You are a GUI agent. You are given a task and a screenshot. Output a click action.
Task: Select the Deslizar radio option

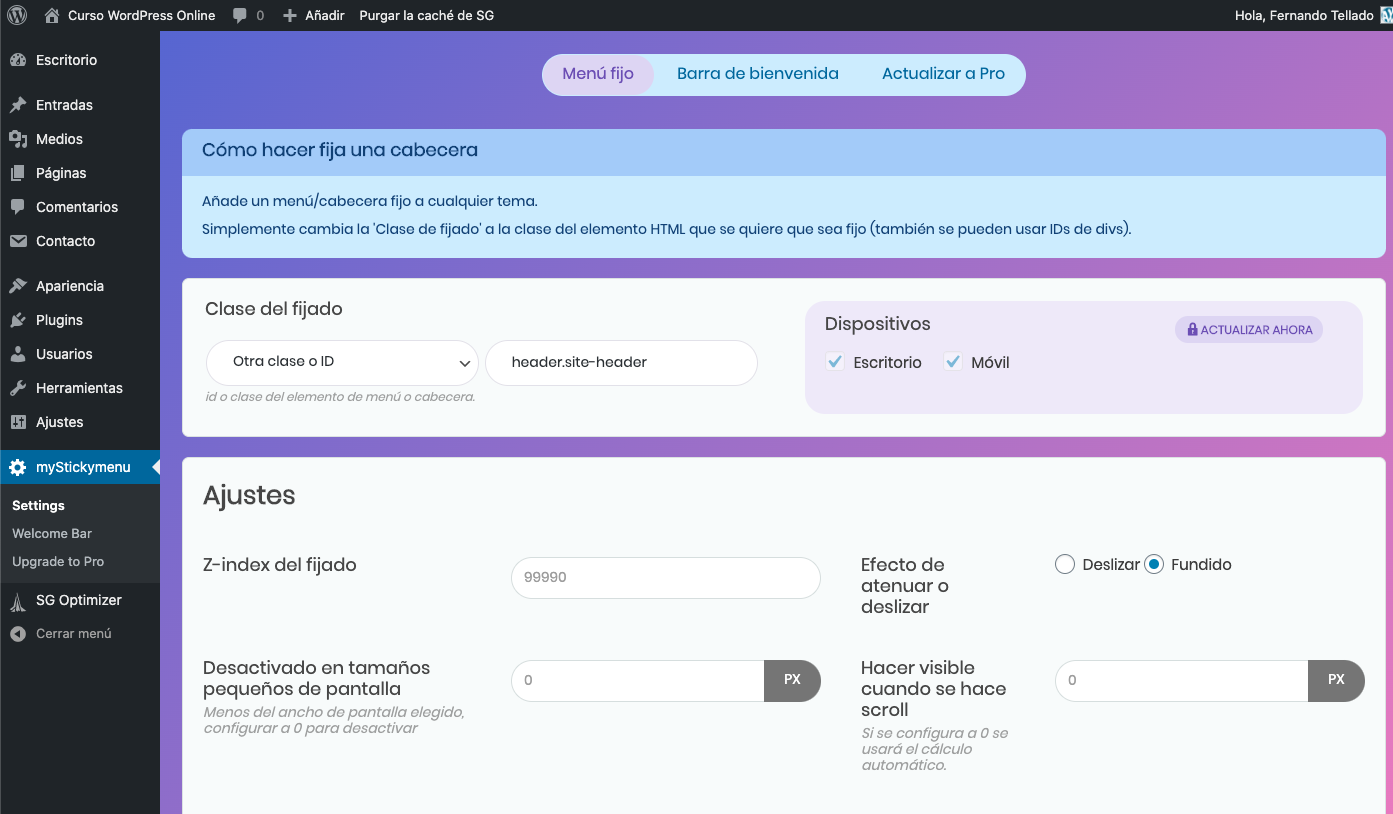1065,564
